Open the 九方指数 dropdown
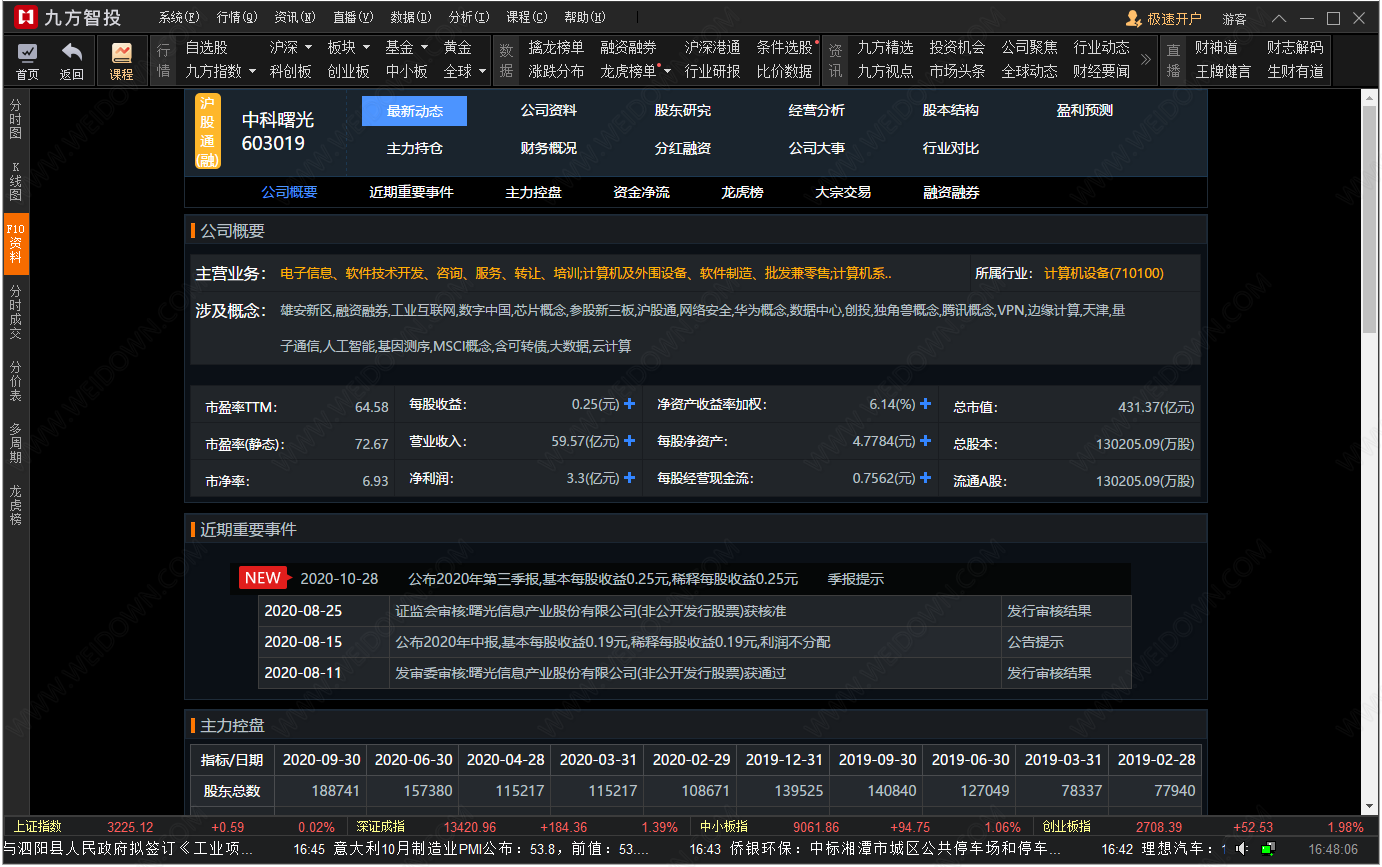The image size is (1382, 867). (x=220, y=71)
